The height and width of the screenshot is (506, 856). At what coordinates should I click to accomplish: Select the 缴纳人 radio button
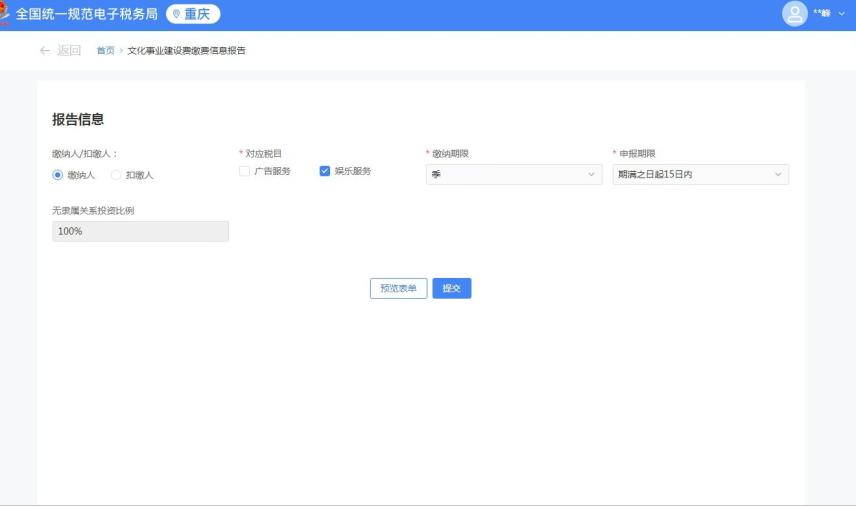[x=58, y=175]
